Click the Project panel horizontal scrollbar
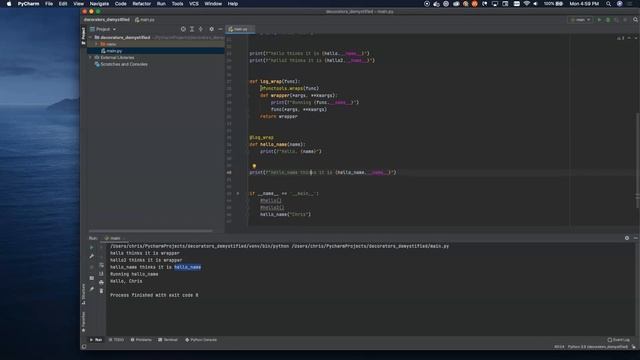The width and height of the screenshot is (640, 360). (x=151, y=231)
